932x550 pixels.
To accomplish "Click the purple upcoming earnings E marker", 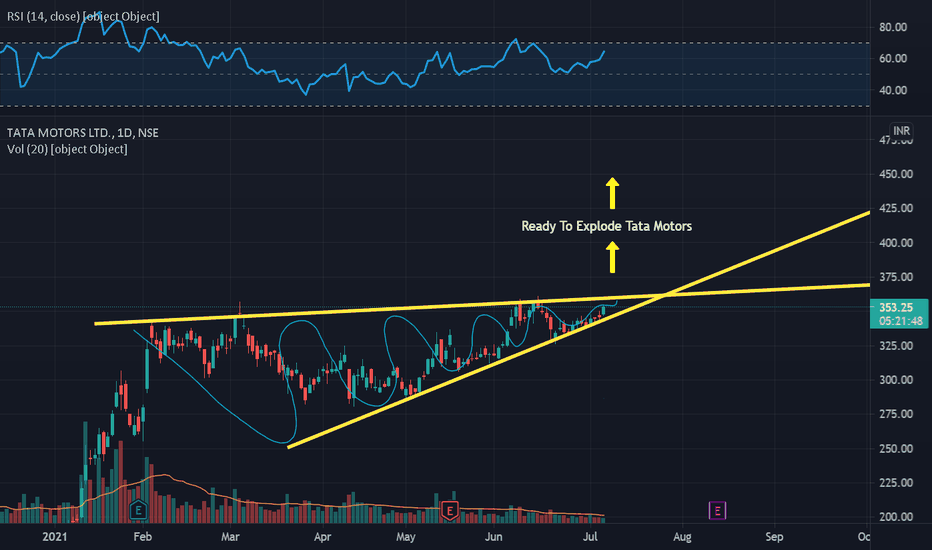I will pos(717,510).
